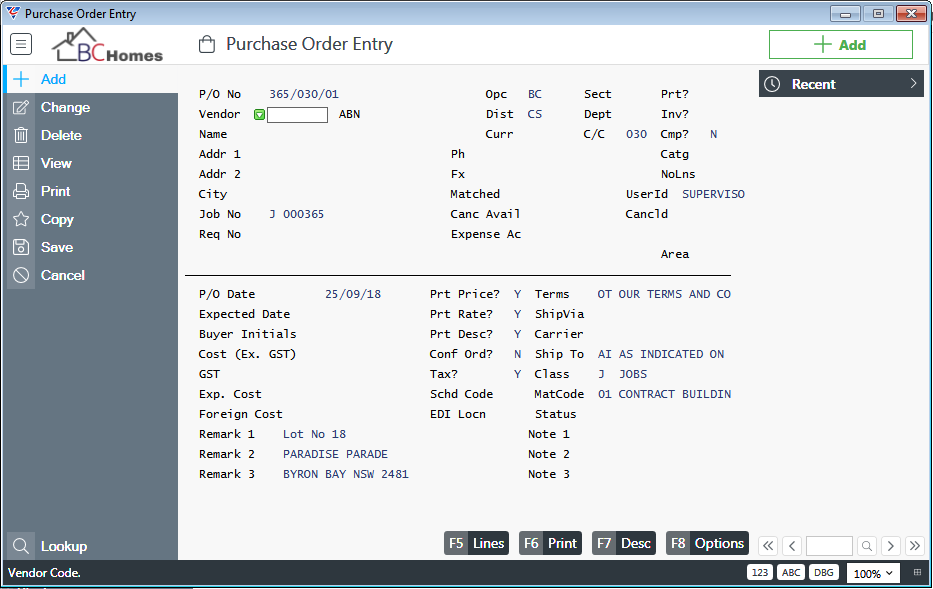
Task: Toggle the ABC status bar button
Action: tap(791, 572)
